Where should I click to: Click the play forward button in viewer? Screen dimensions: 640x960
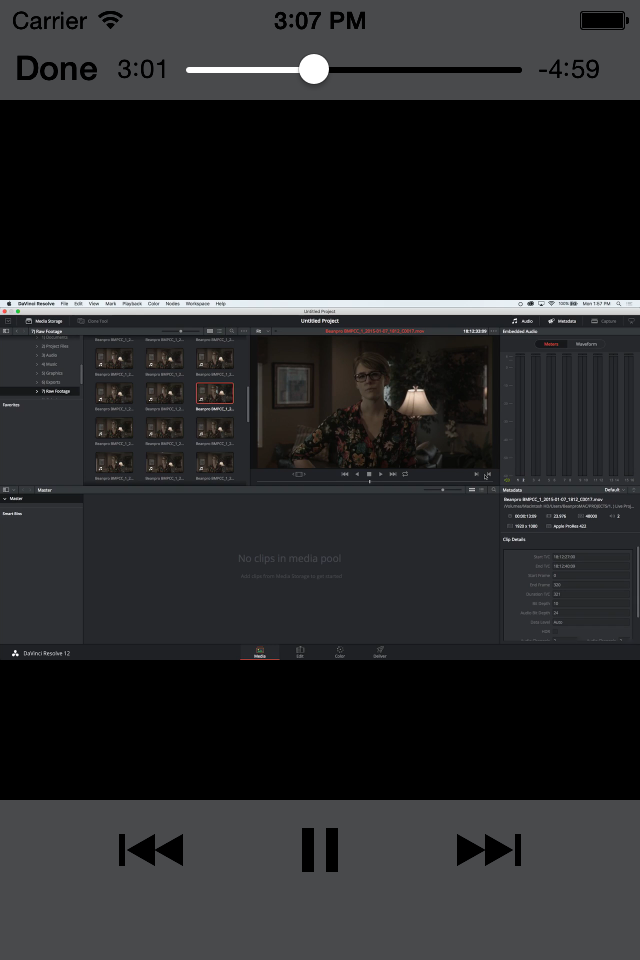[x=380, y=474]
